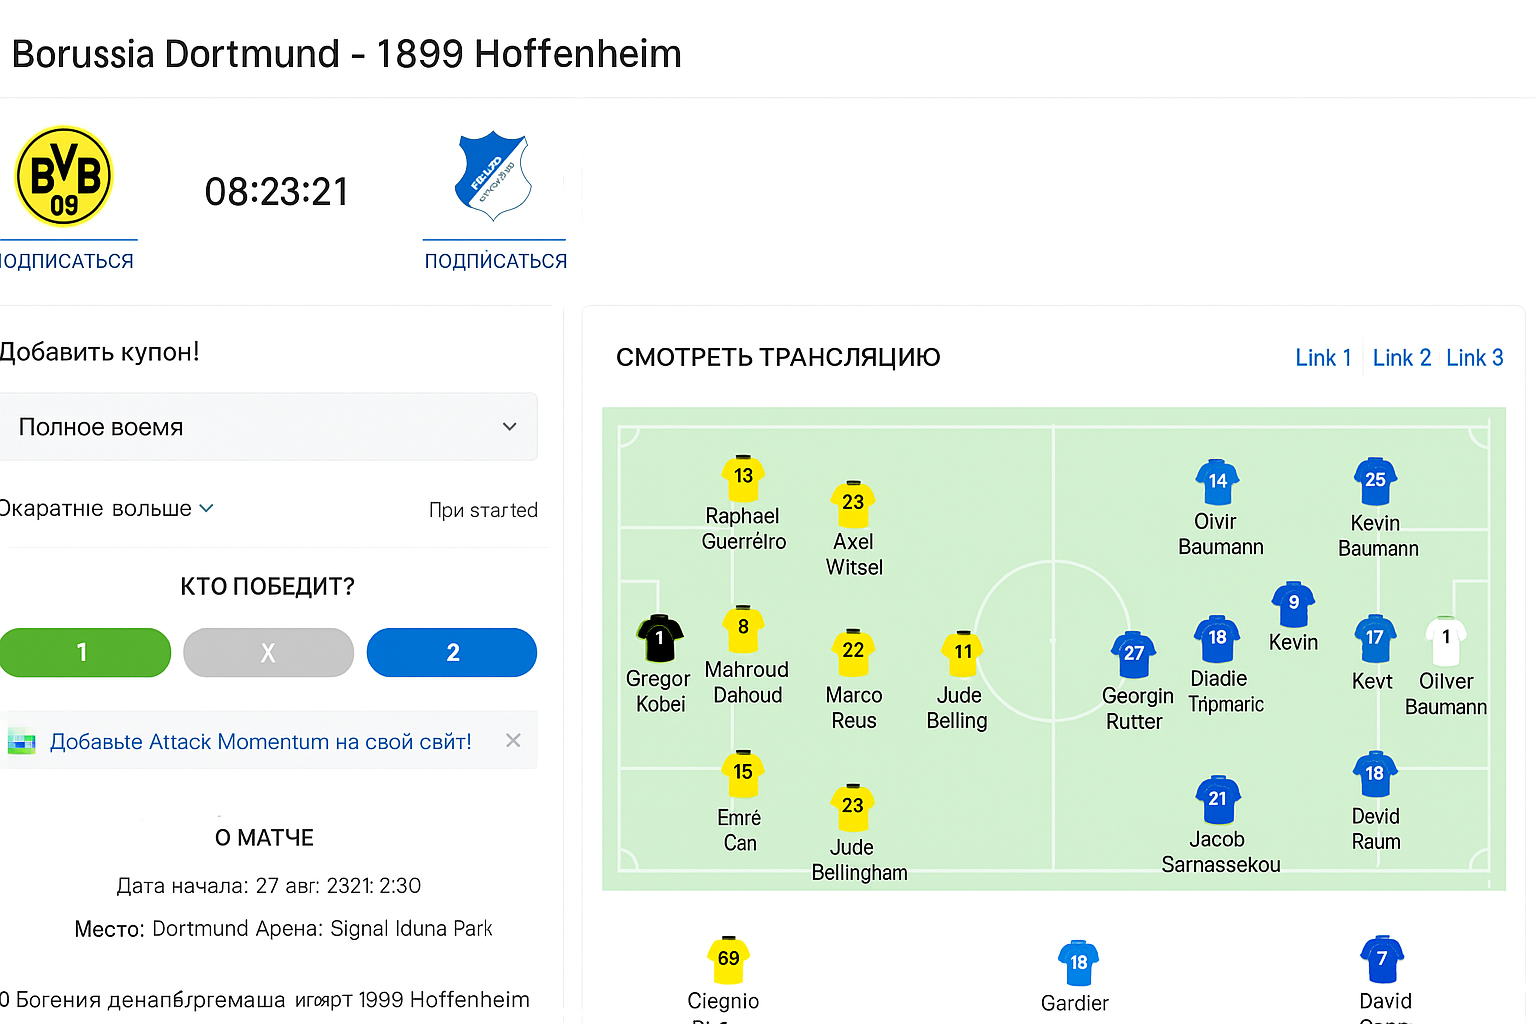
Task: Click the white number 1 goalkeeper jersey
Action: (x=1445, y=641)
